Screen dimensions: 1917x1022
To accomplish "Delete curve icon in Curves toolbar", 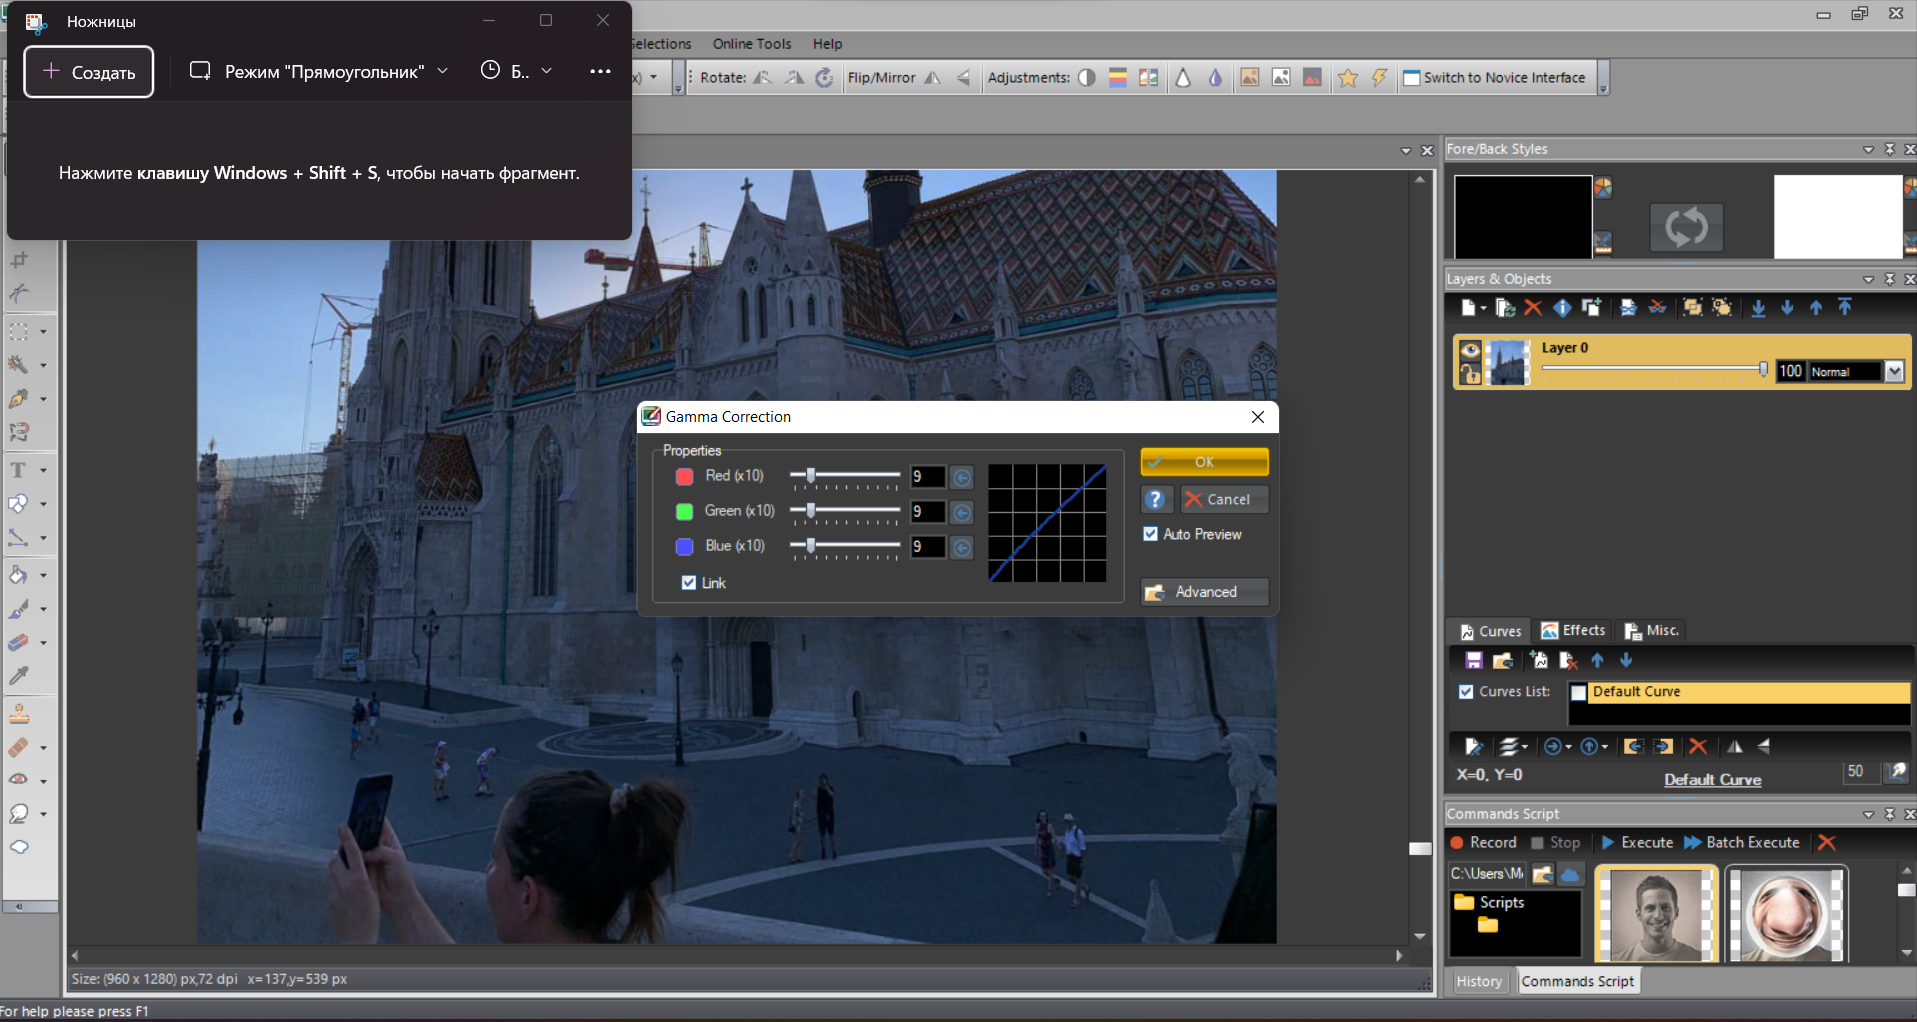I will [1568, 660].
